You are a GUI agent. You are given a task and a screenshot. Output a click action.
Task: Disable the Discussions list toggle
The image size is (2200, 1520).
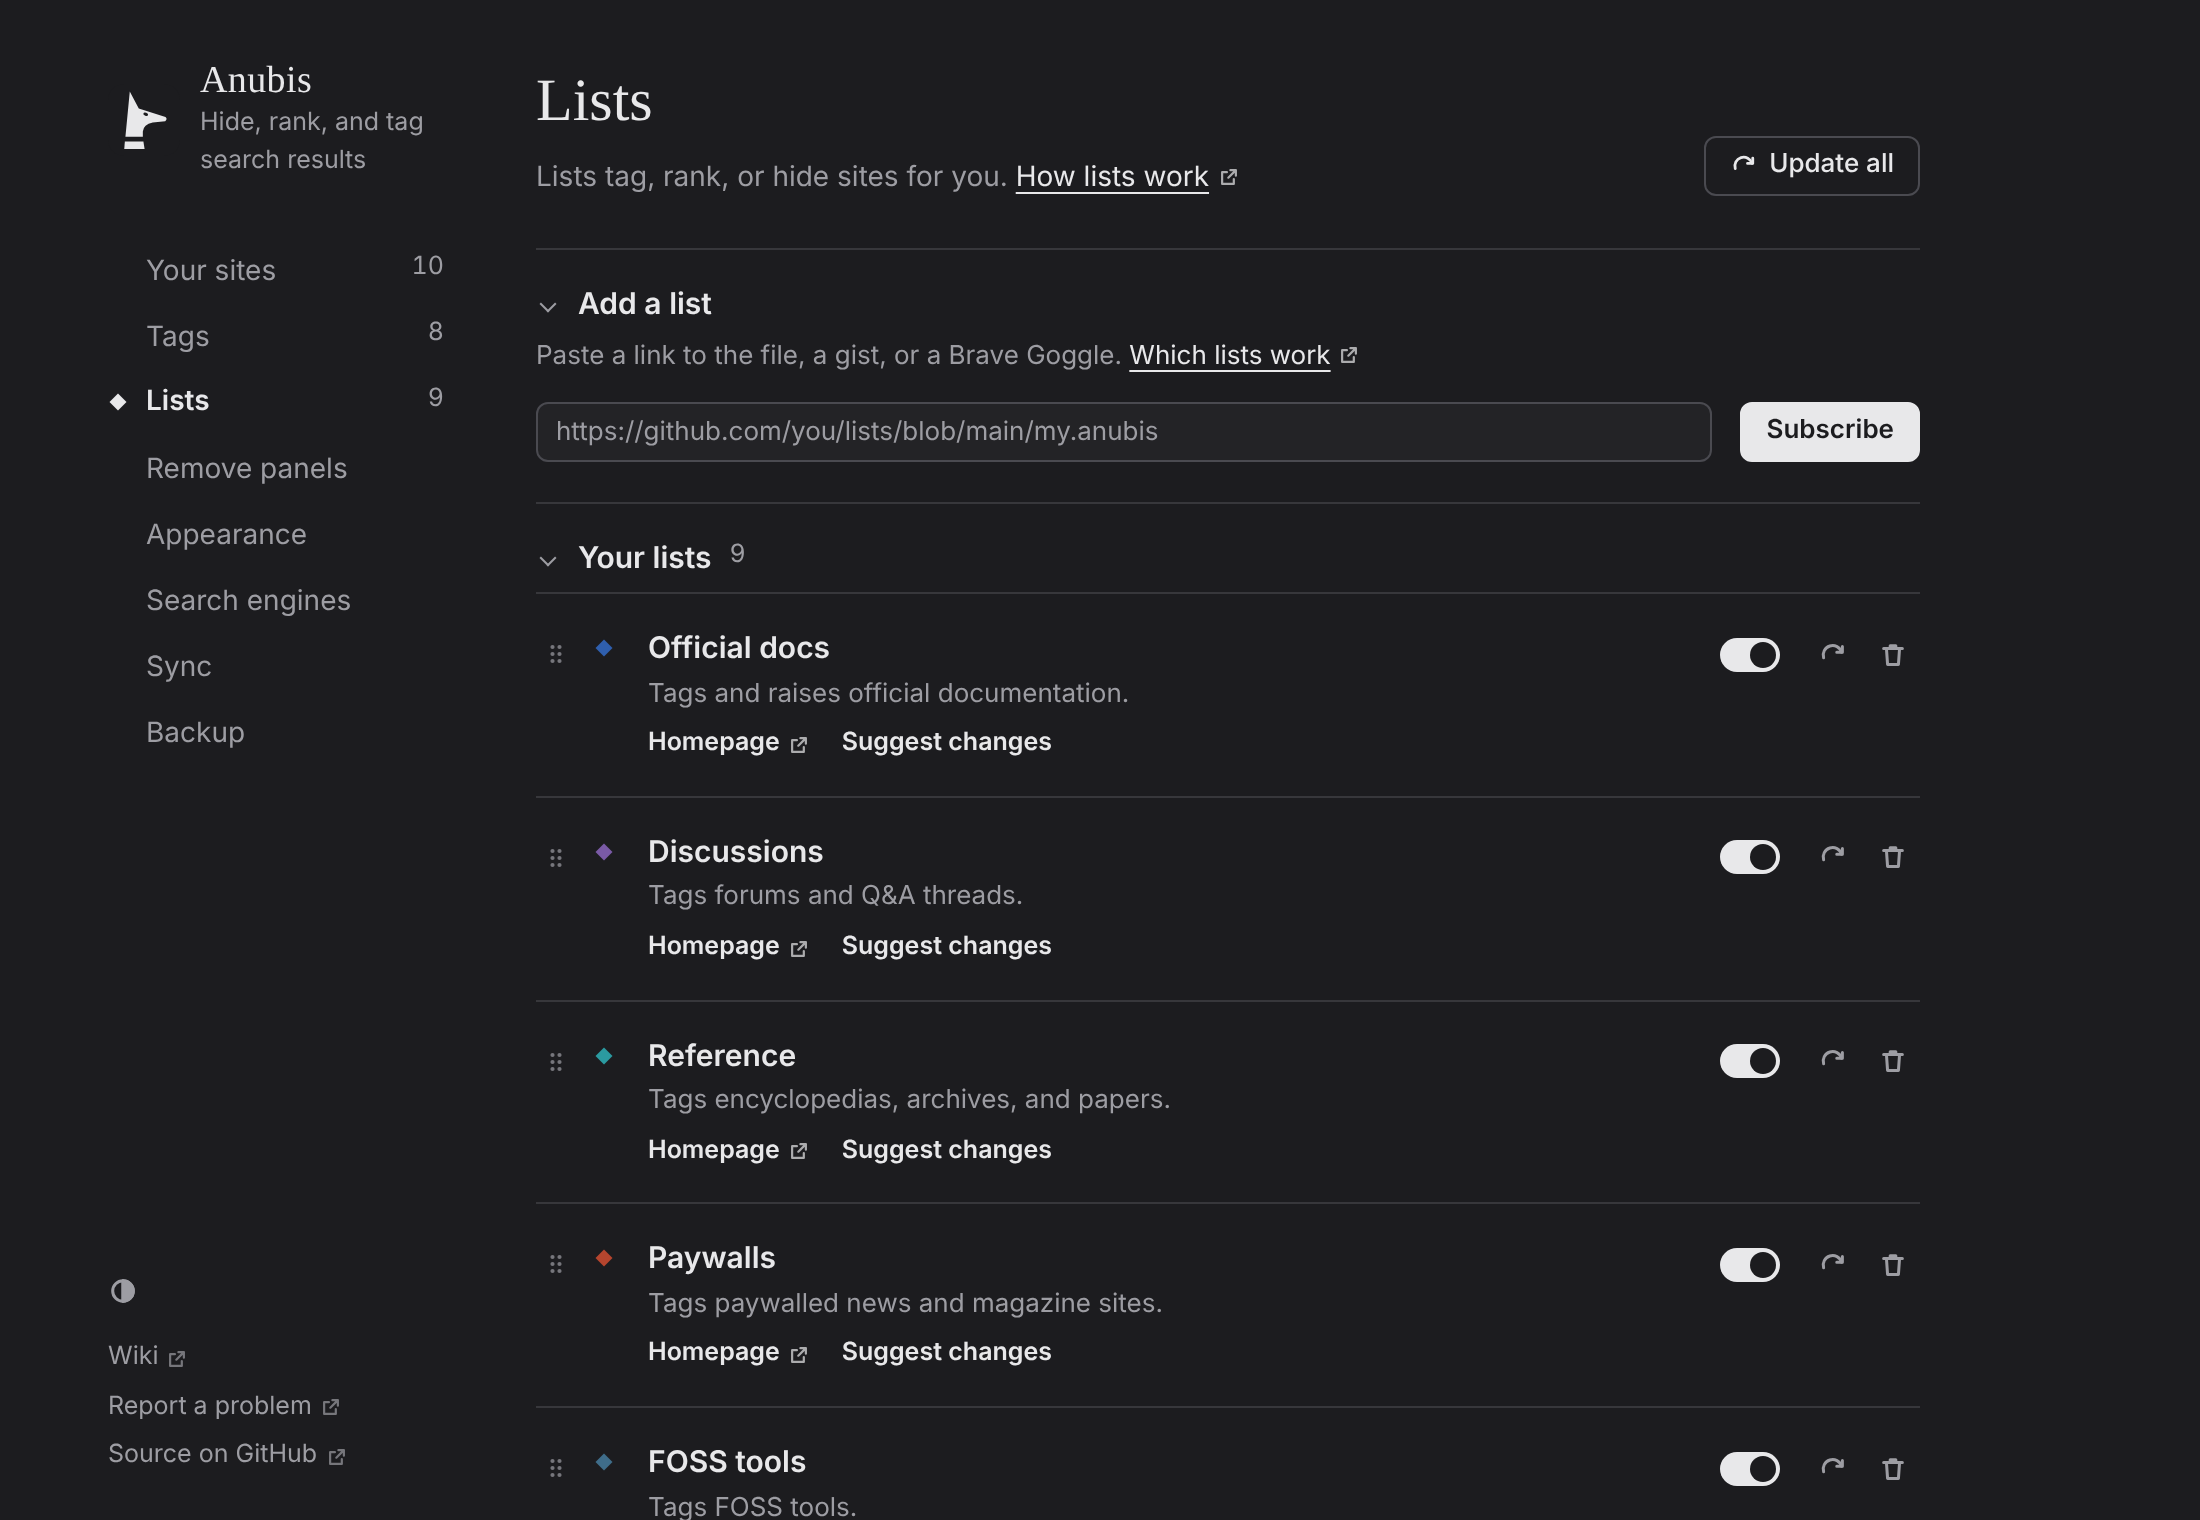(x=1750, y=857)
